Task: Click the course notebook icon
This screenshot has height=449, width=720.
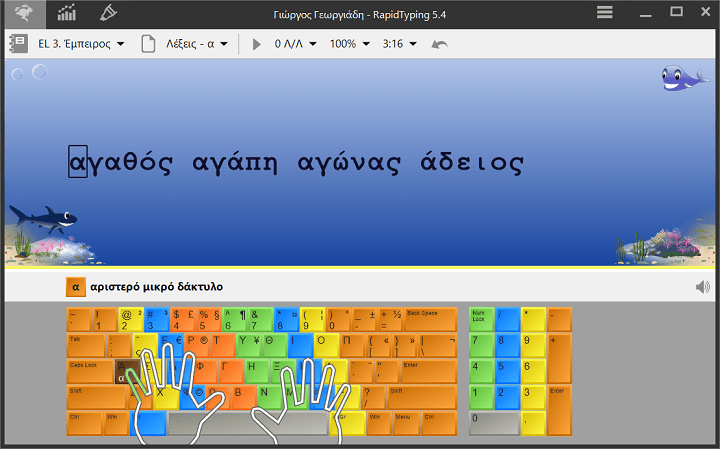Action: click(18, 44)
